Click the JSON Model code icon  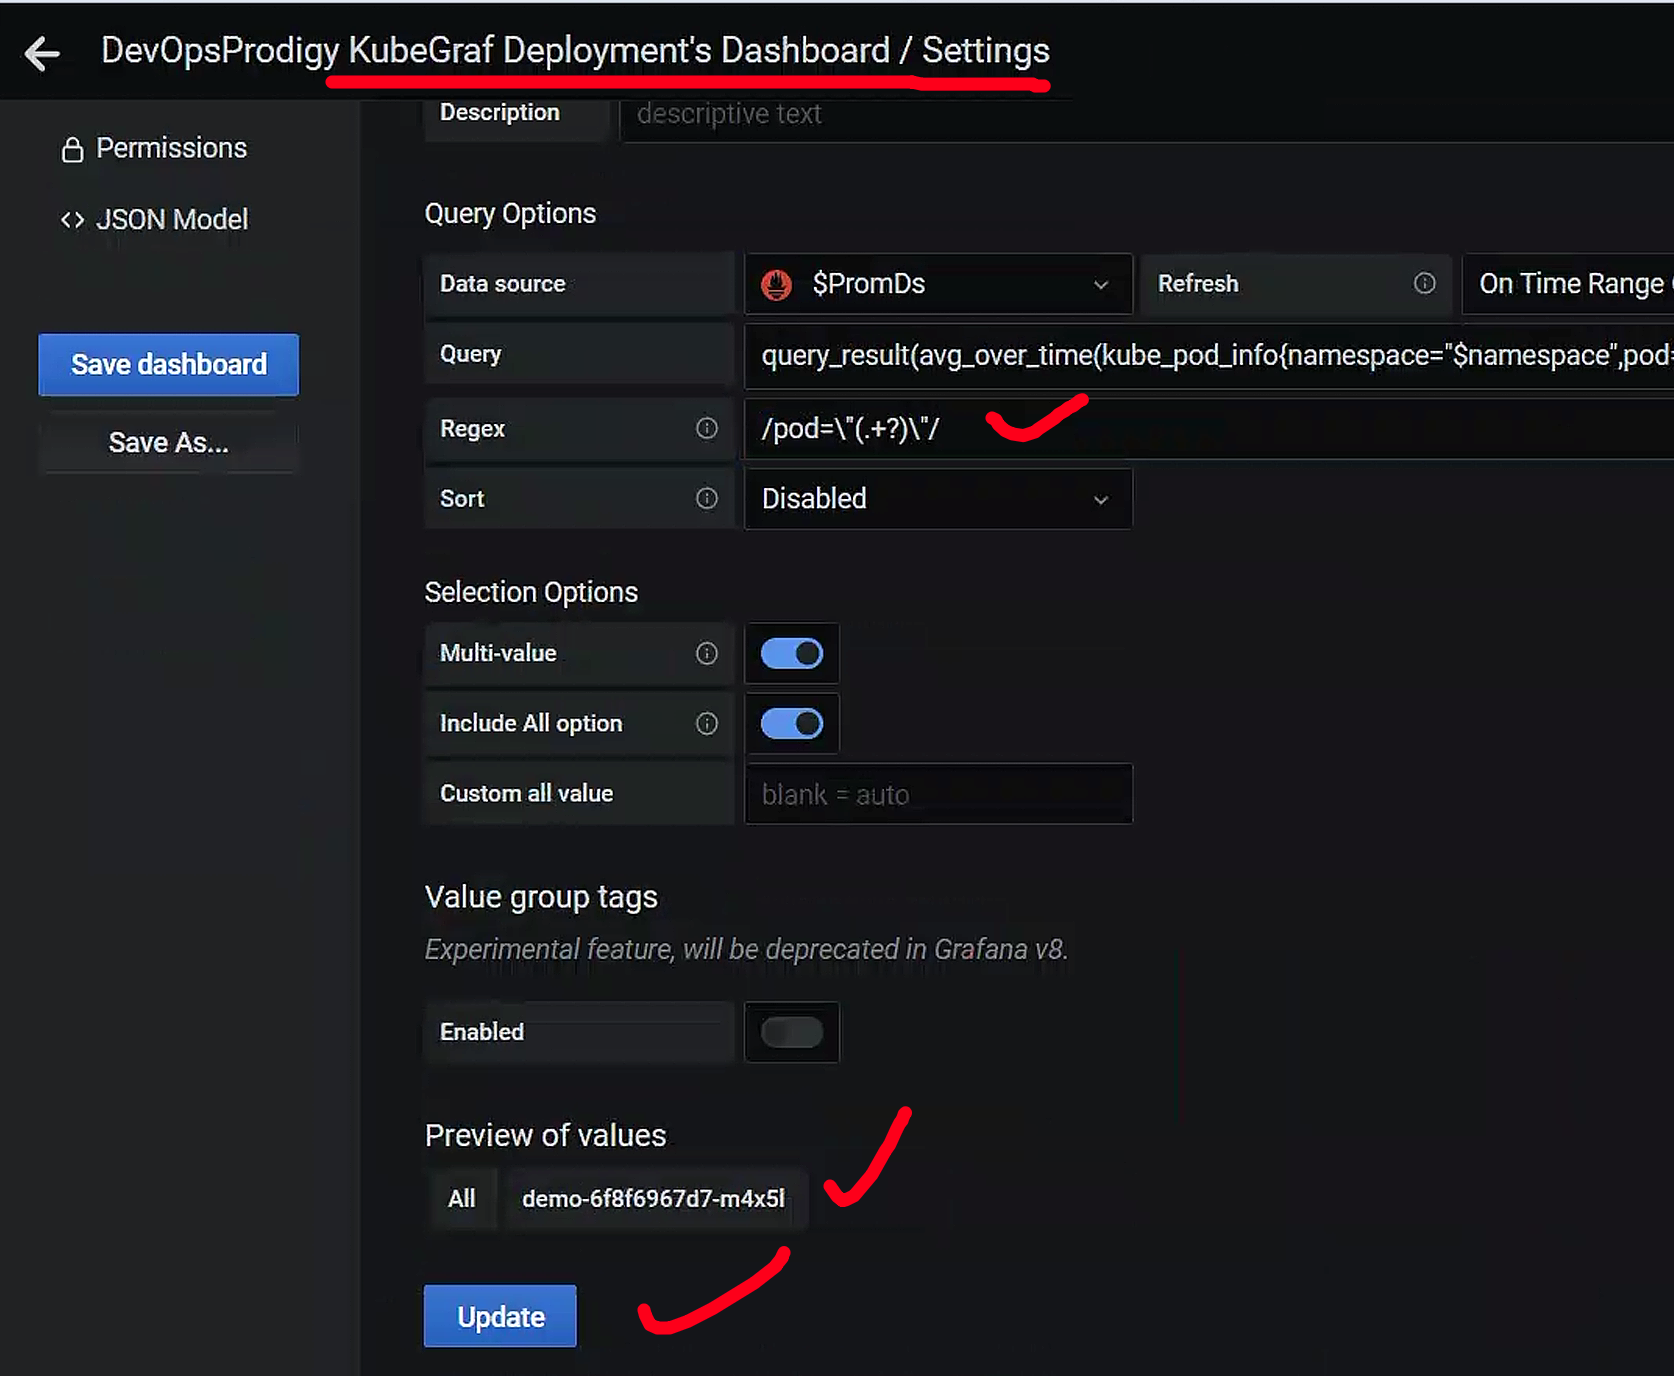(x=72, y=220)
